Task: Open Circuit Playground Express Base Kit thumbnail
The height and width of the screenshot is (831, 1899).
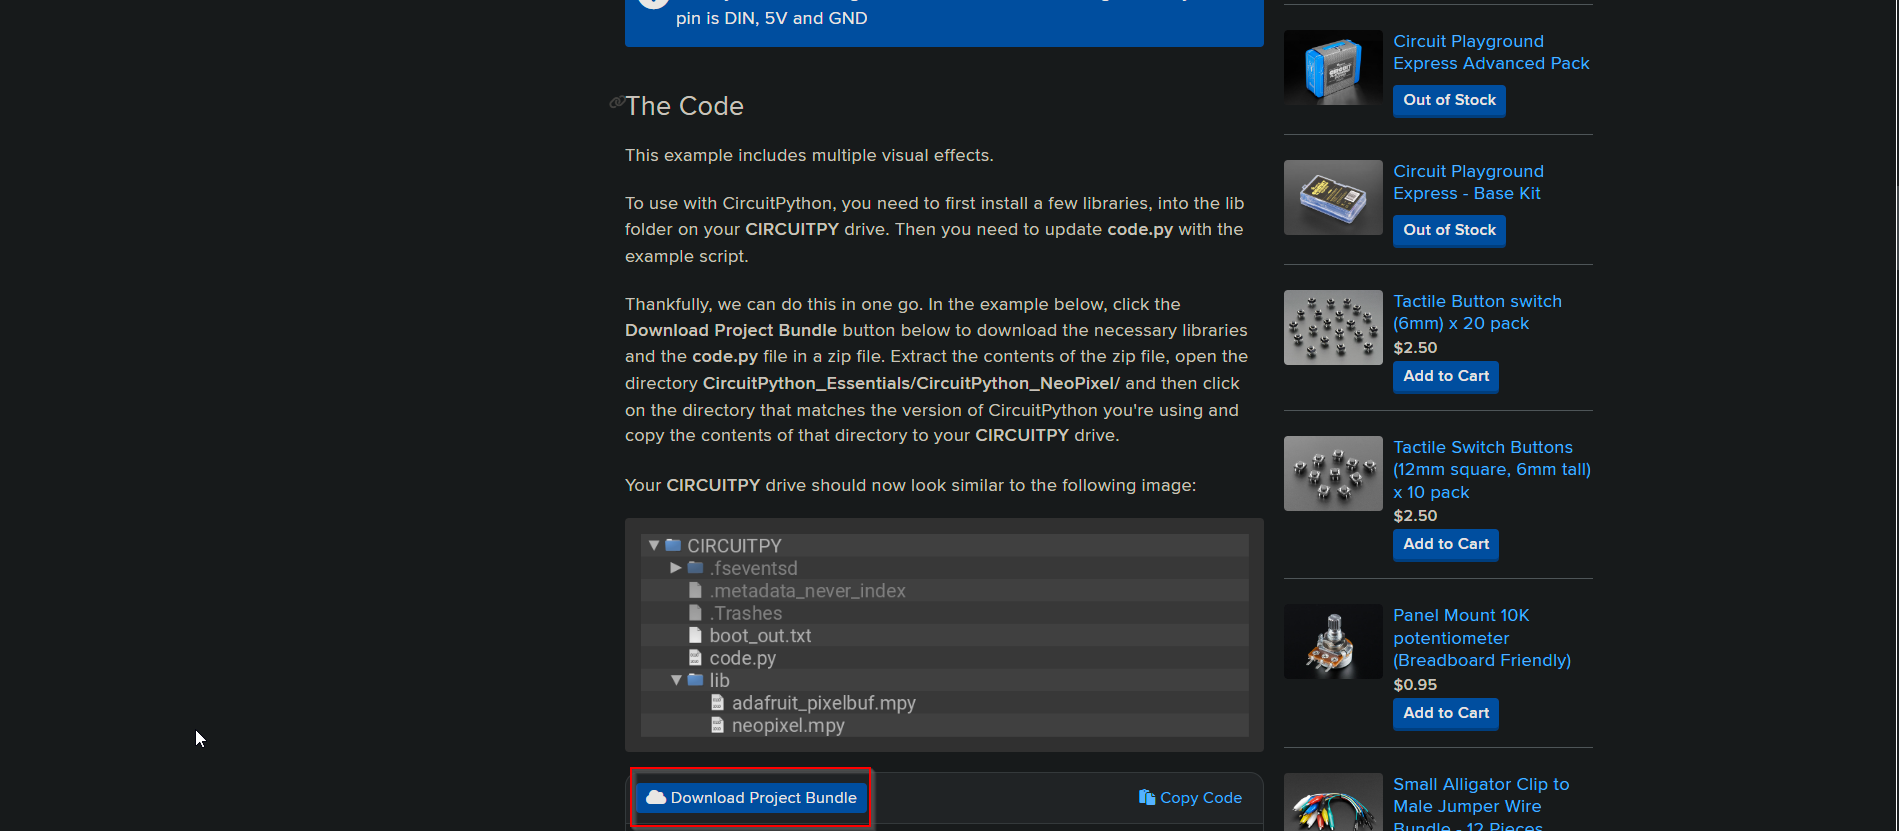Action: tap(1333, 198)
